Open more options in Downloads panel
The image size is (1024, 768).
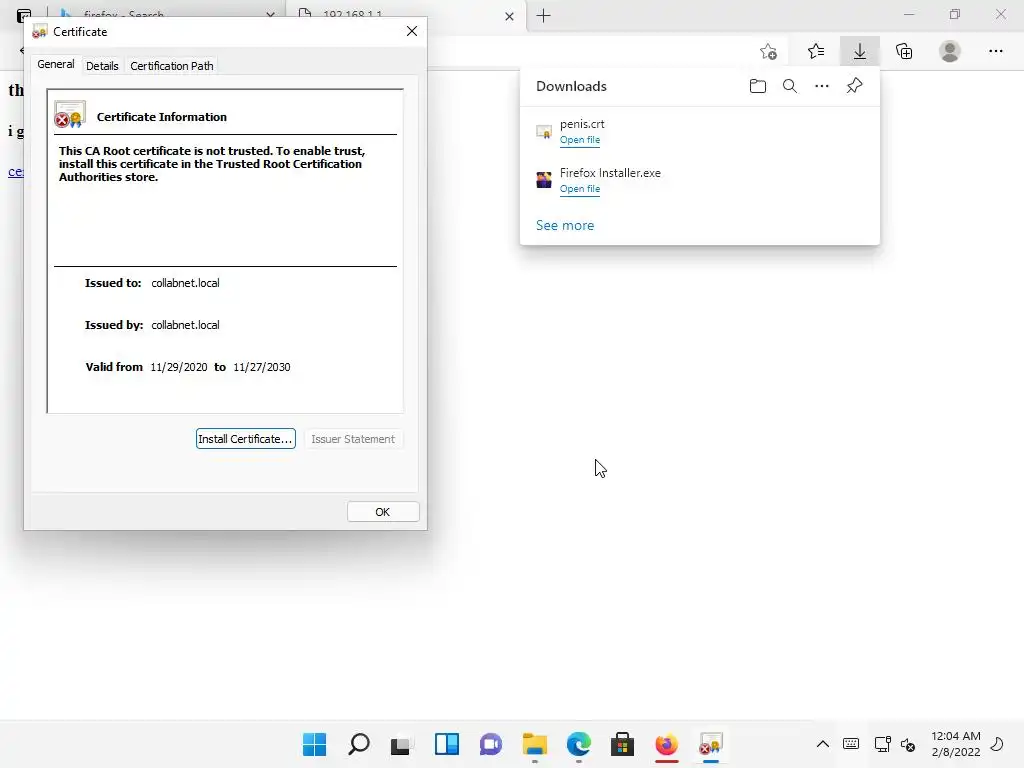(822, 86)
